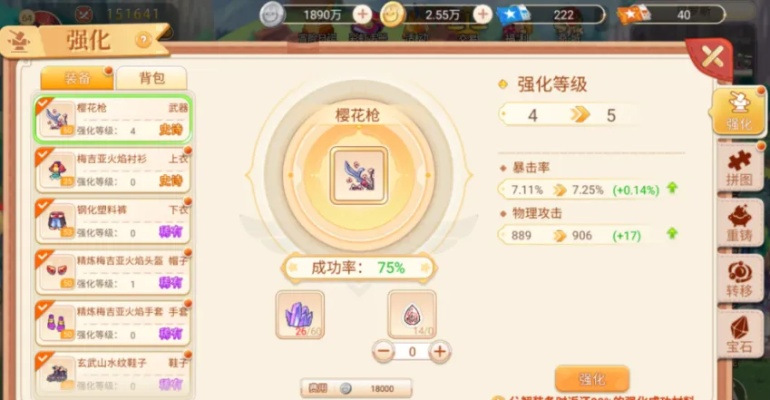
Task: Select 精炼梅吉亚火焰头盔 hat item
Action: click(x=113, y=272)
